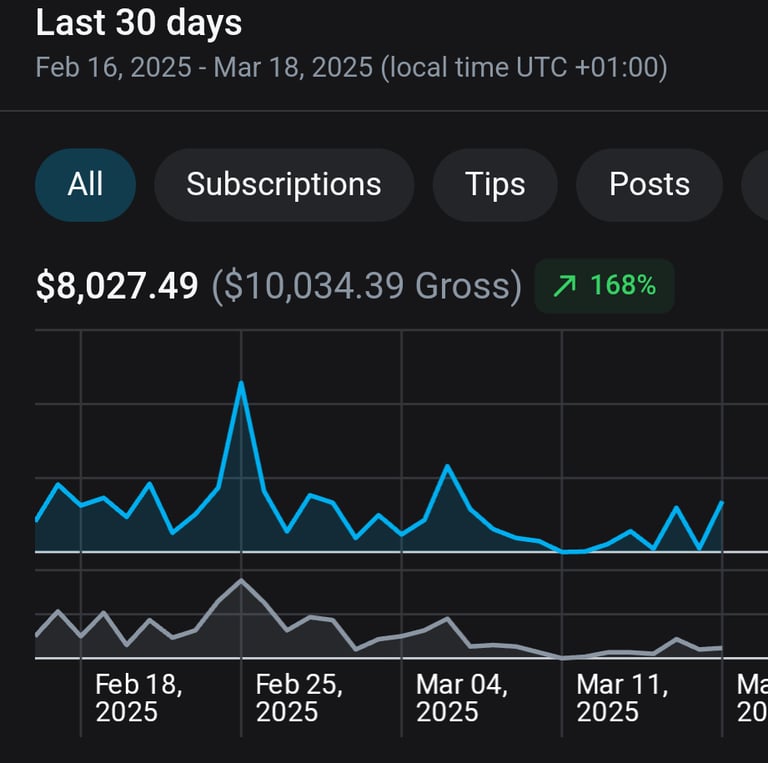
Task: Click the green upward trend arrow icon
Action: [x=565, y=286]
